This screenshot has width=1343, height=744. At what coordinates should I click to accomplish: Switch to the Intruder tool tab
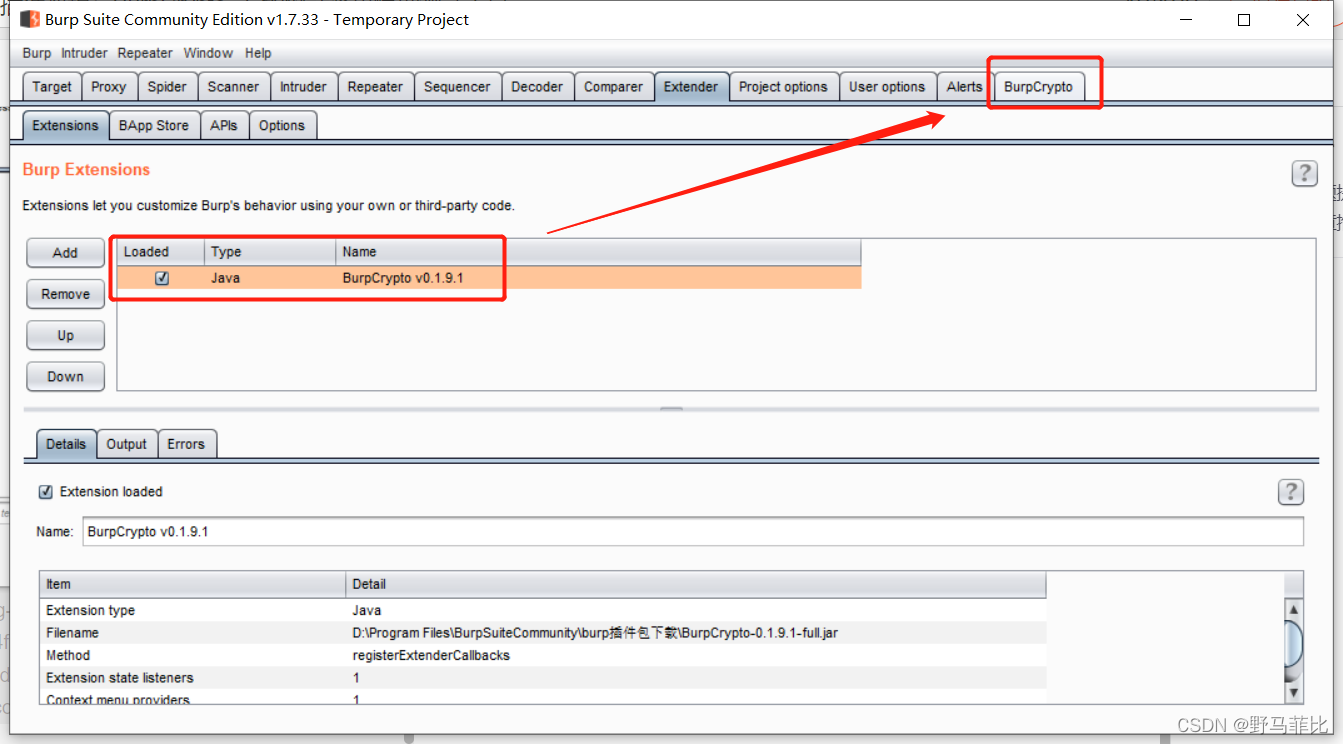coord(303,87)
